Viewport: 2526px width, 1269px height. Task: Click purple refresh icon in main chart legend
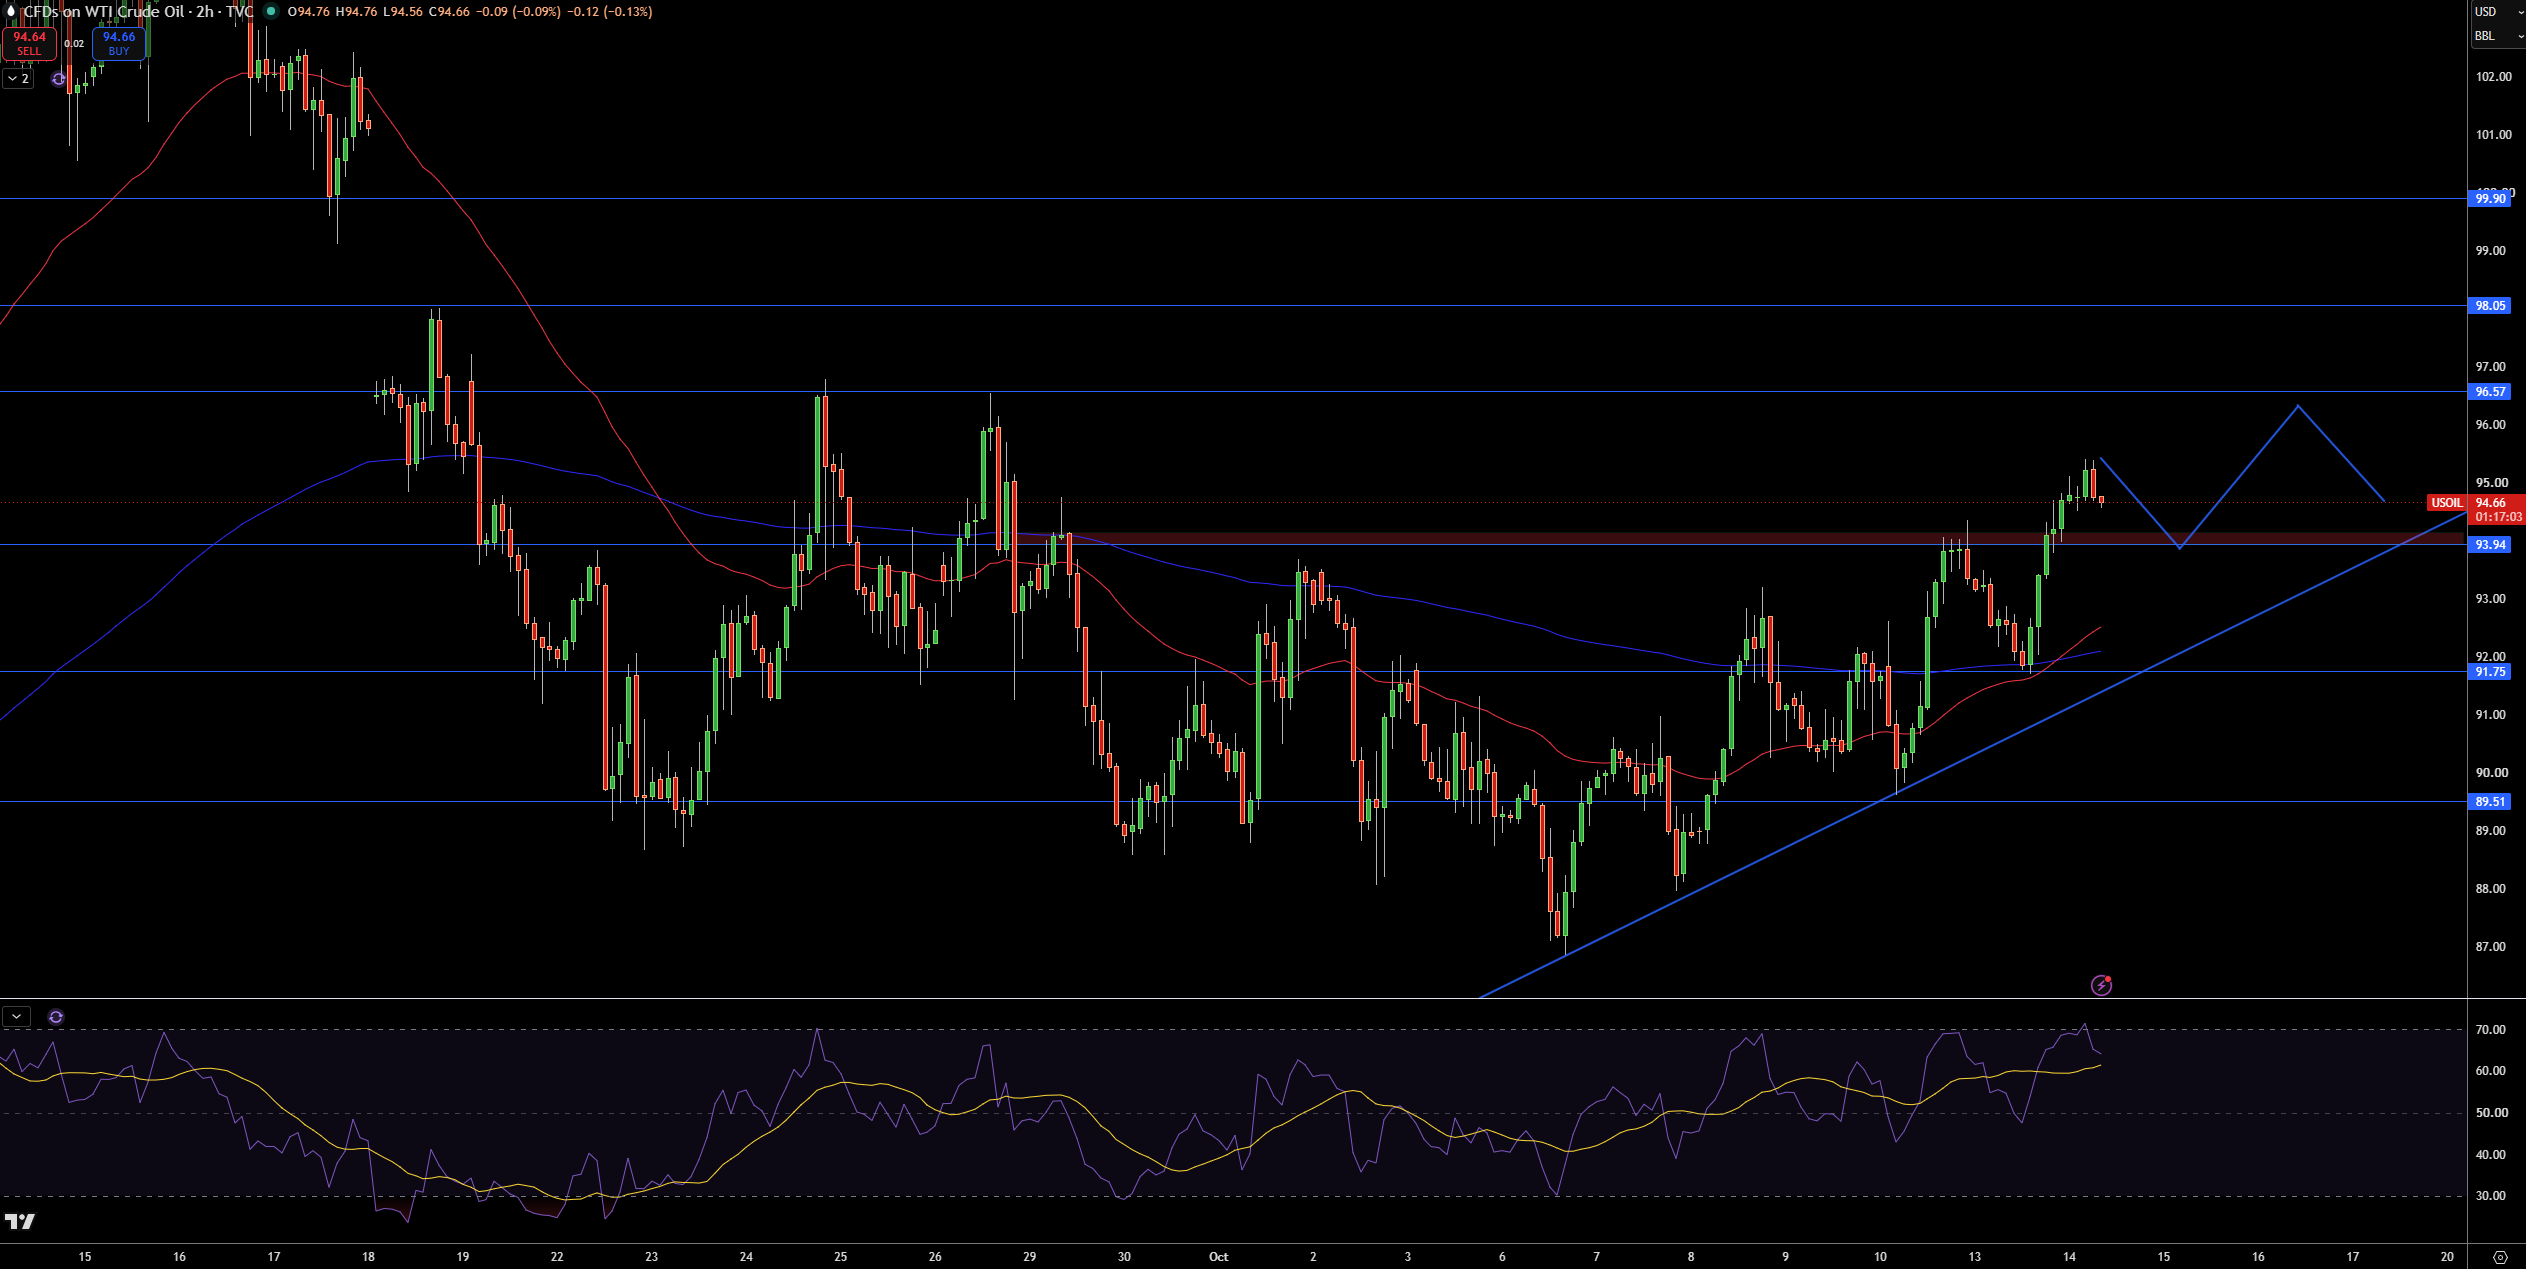59,79
